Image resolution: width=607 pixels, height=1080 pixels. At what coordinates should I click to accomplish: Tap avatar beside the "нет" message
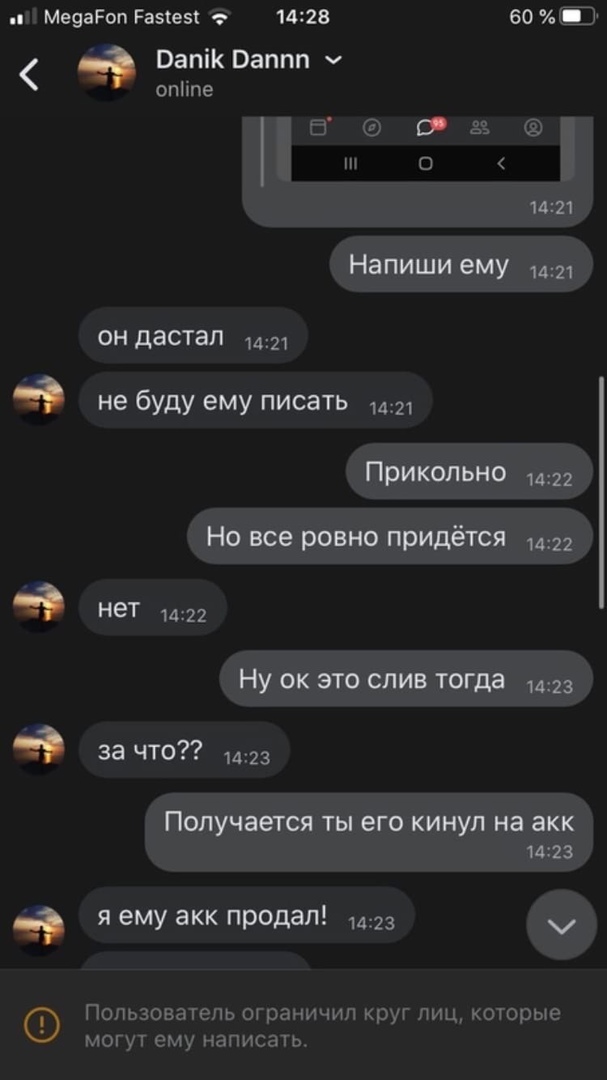(x=39, y=607)
